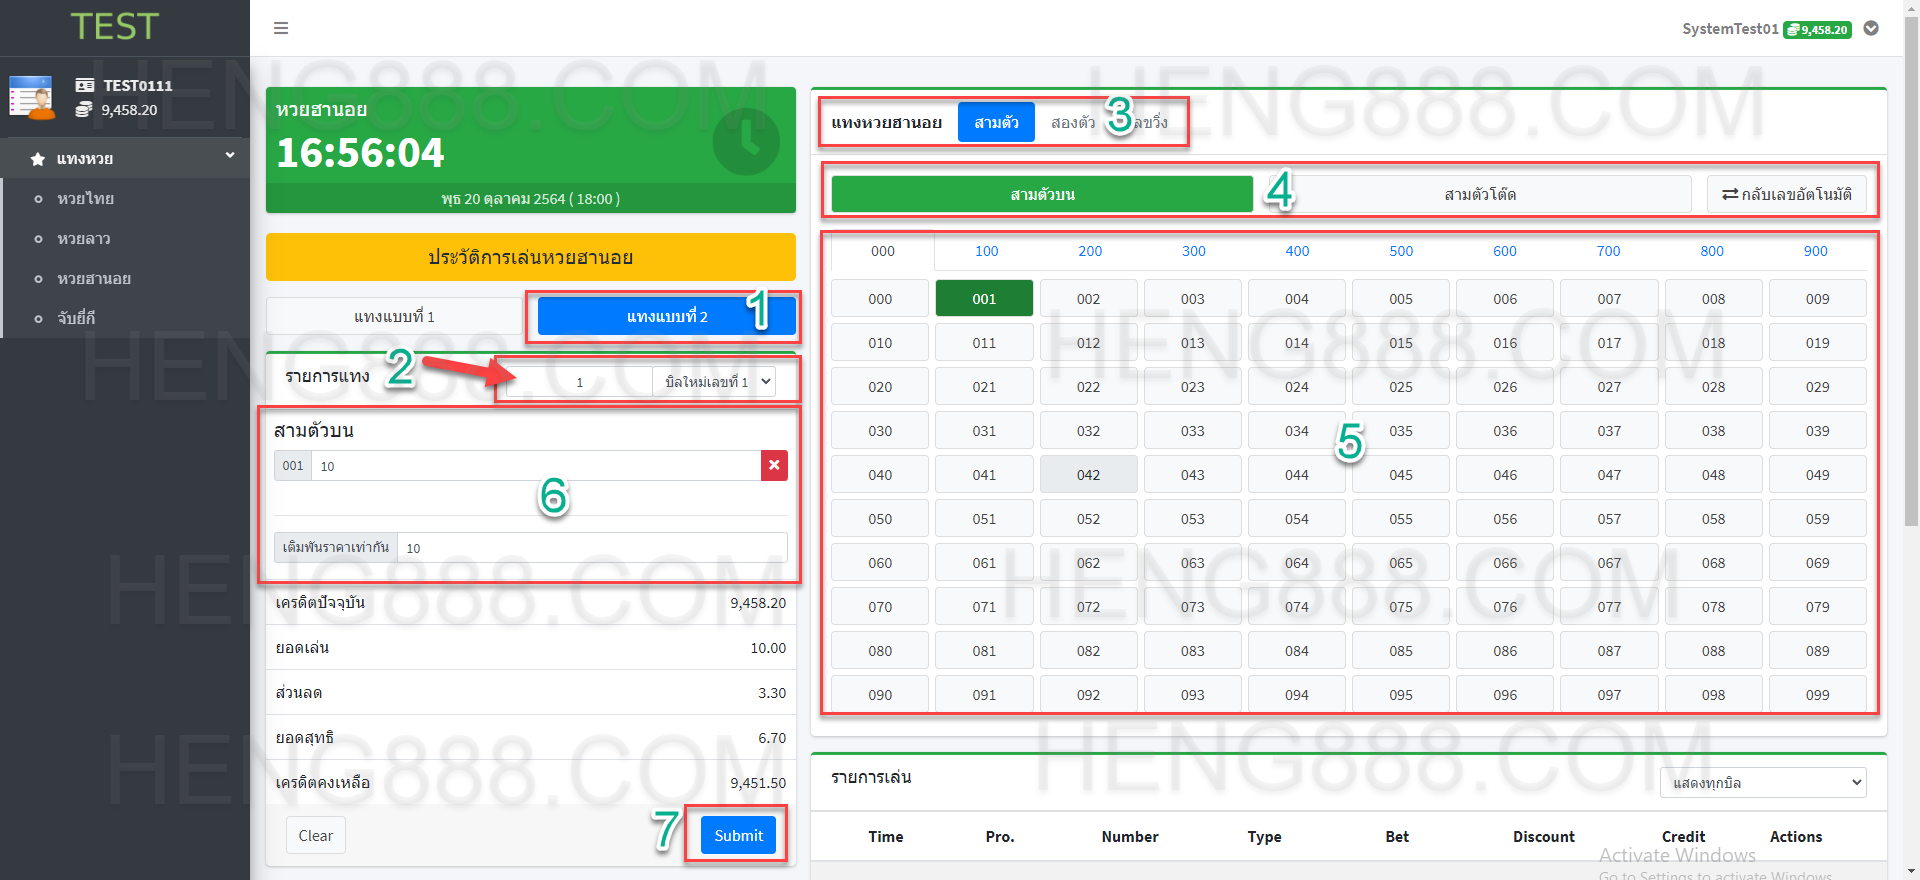Click the red X remove button for 001
The image size is (1920, 880).
774,466
